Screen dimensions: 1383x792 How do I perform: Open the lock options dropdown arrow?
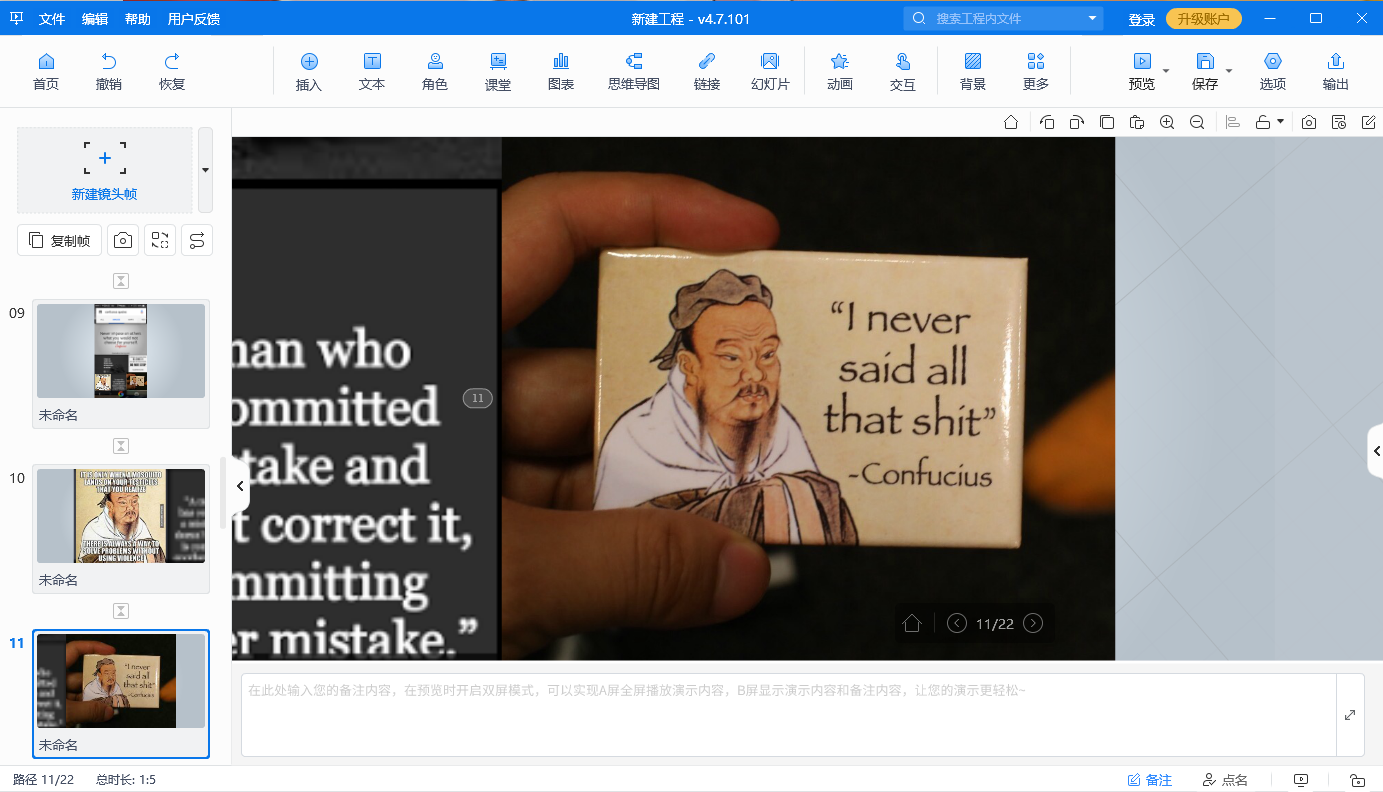point(1280,122)
